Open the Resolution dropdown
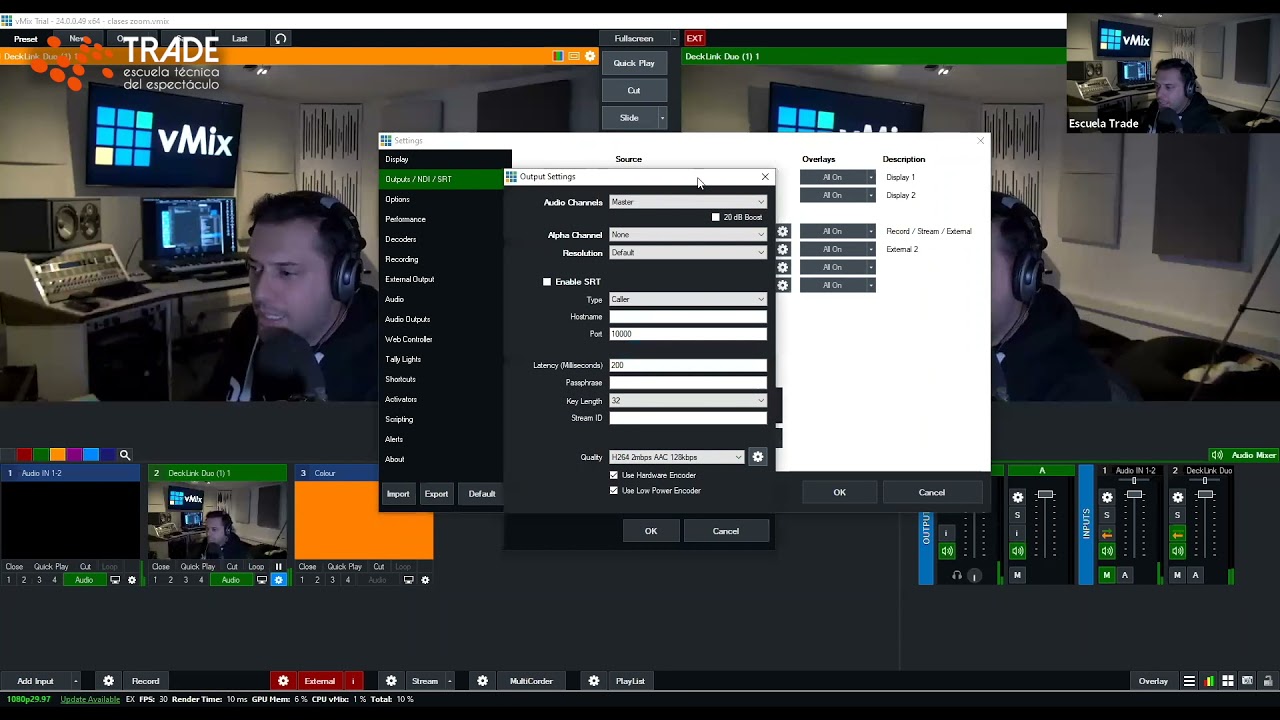This screenshot has width=1280, height=720. point(688,253)
